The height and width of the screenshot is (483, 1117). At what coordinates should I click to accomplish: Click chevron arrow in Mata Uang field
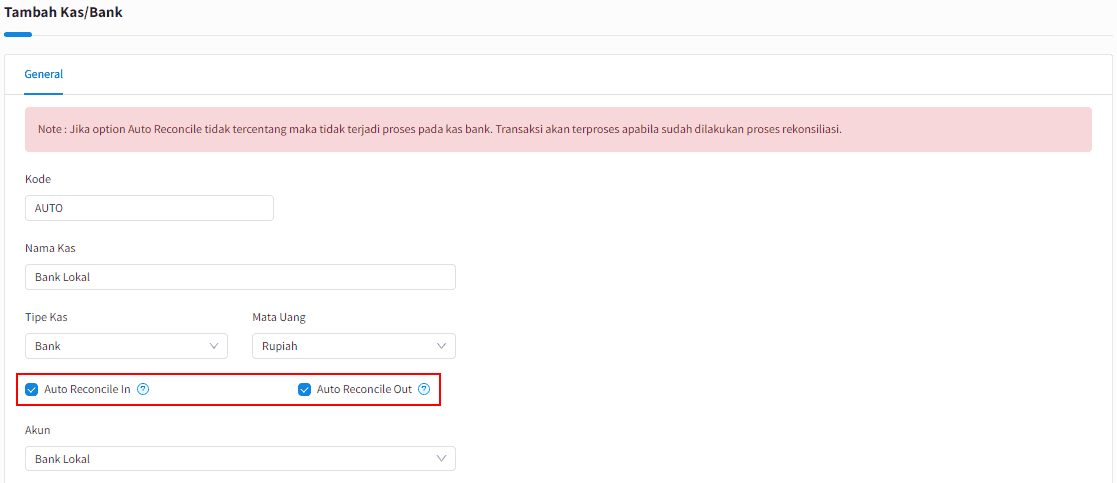coord(442,346)
